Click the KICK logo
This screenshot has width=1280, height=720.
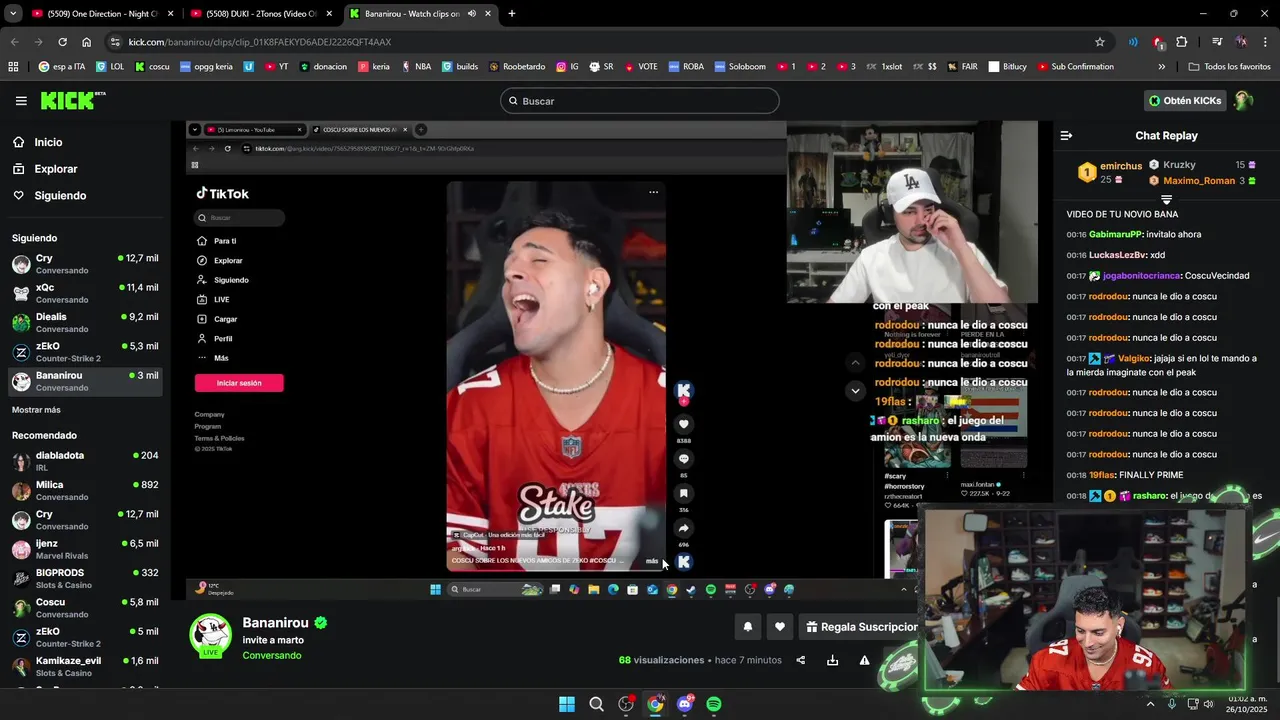[x=72, y=100]
